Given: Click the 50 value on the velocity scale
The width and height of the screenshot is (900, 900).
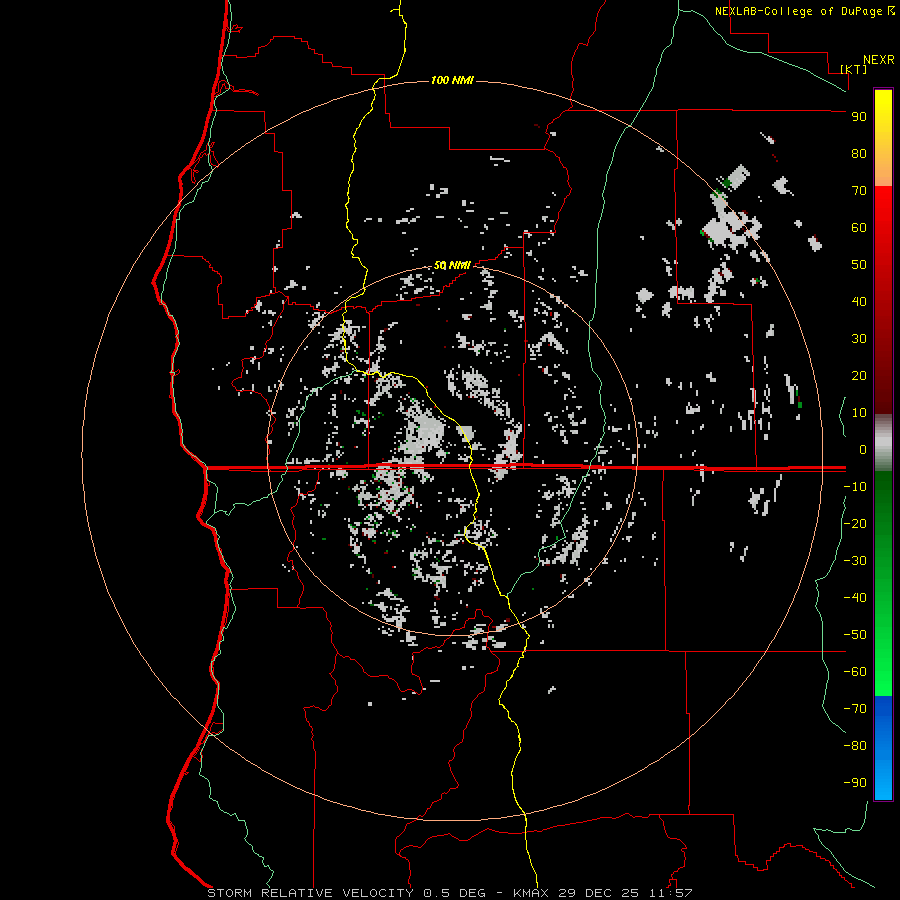Looking at the screenshot, I should pyautogui.click(x=859, y=265).
